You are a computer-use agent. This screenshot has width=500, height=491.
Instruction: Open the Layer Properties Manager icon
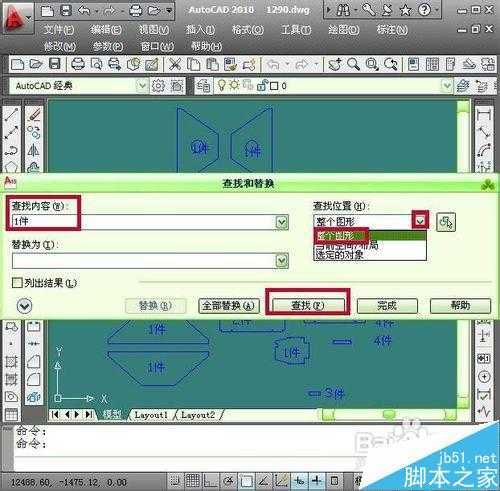coord(203,86)
